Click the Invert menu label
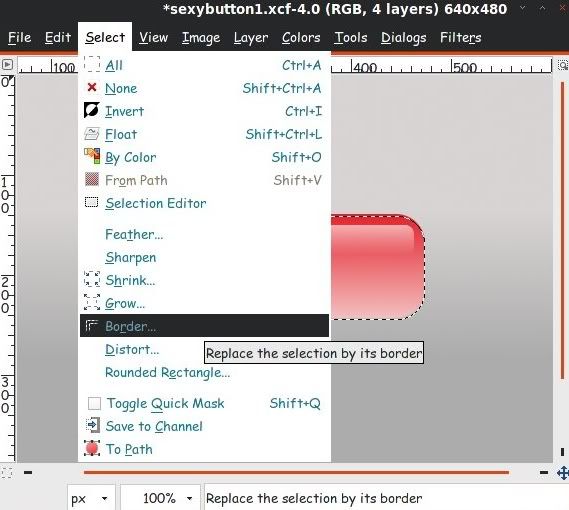Viewport: 569px width, 510px height. tap(124, 111)
